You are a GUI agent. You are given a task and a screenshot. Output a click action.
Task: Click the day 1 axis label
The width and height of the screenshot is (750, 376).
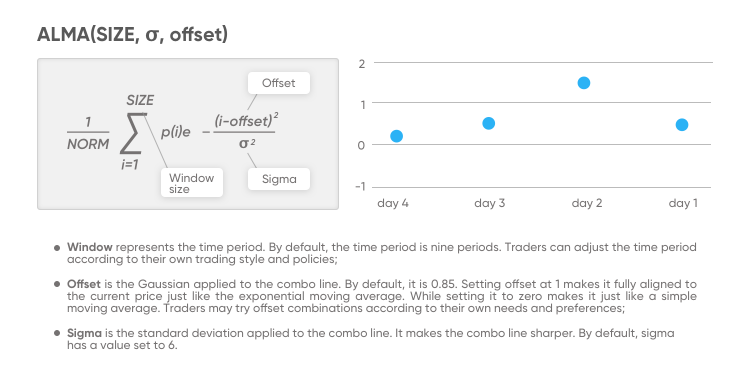pos(683,203)
